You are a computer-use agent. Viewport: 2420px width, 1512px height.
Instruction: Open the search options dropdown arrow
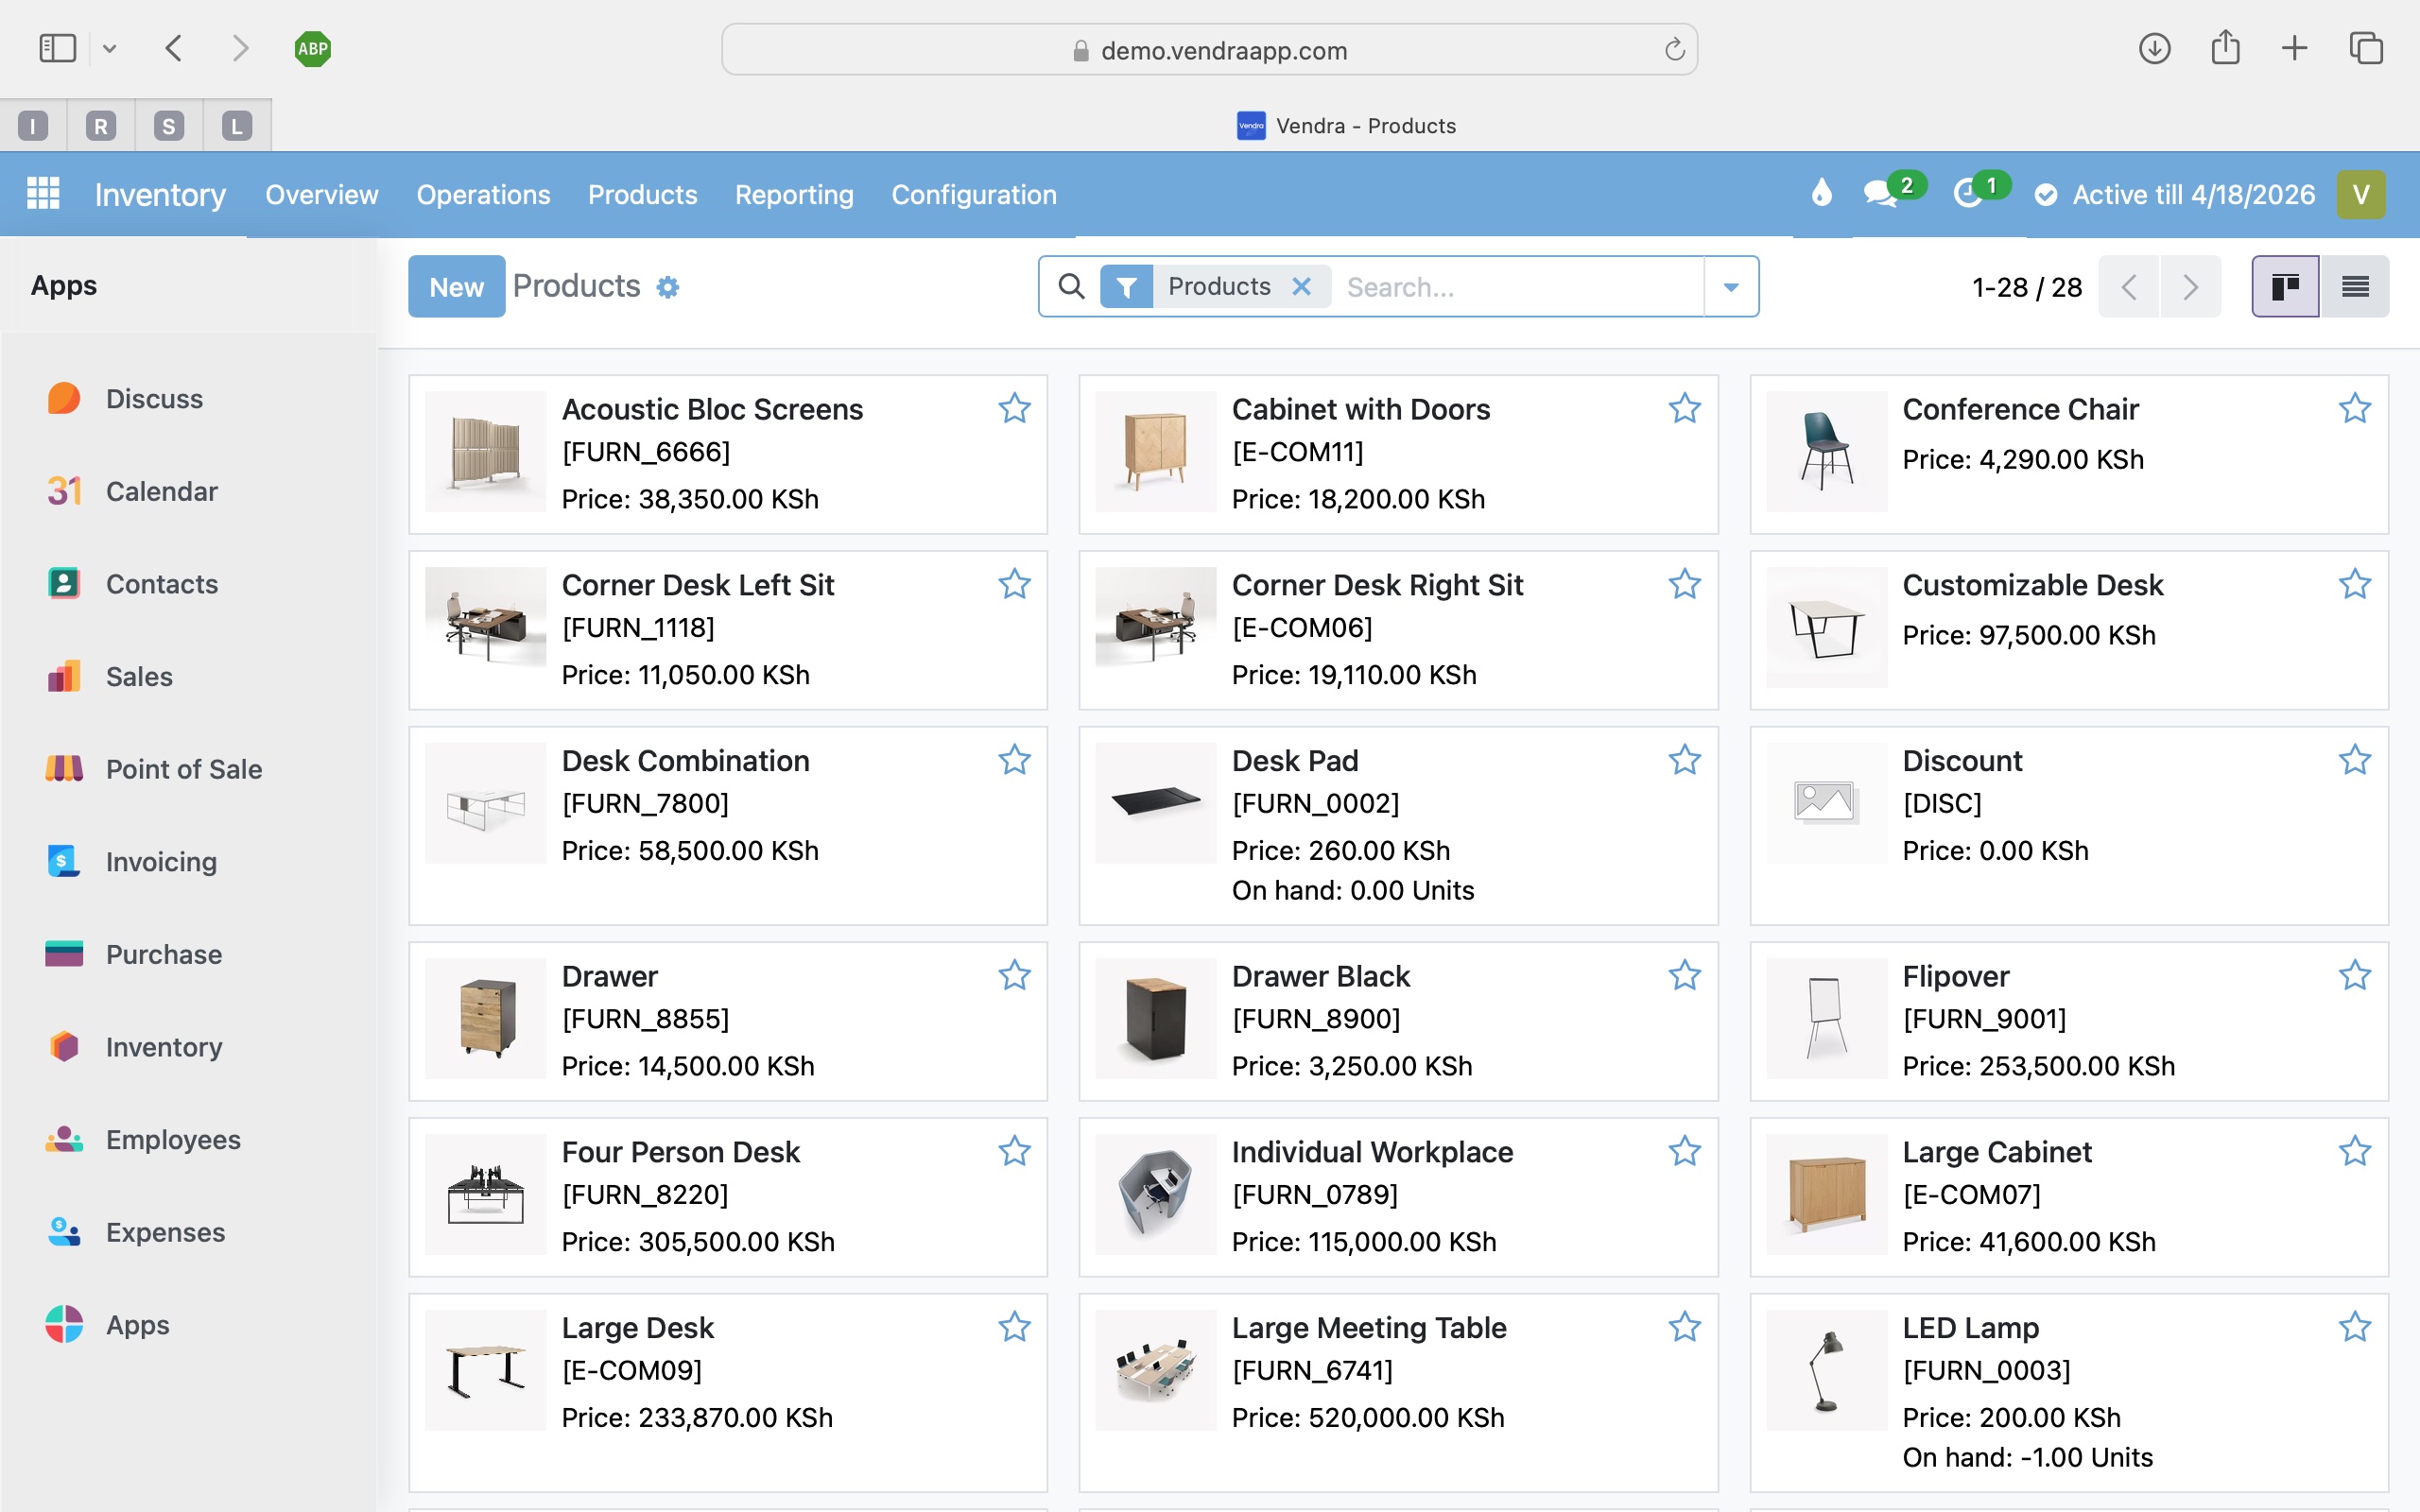[x=1731, y=286]
